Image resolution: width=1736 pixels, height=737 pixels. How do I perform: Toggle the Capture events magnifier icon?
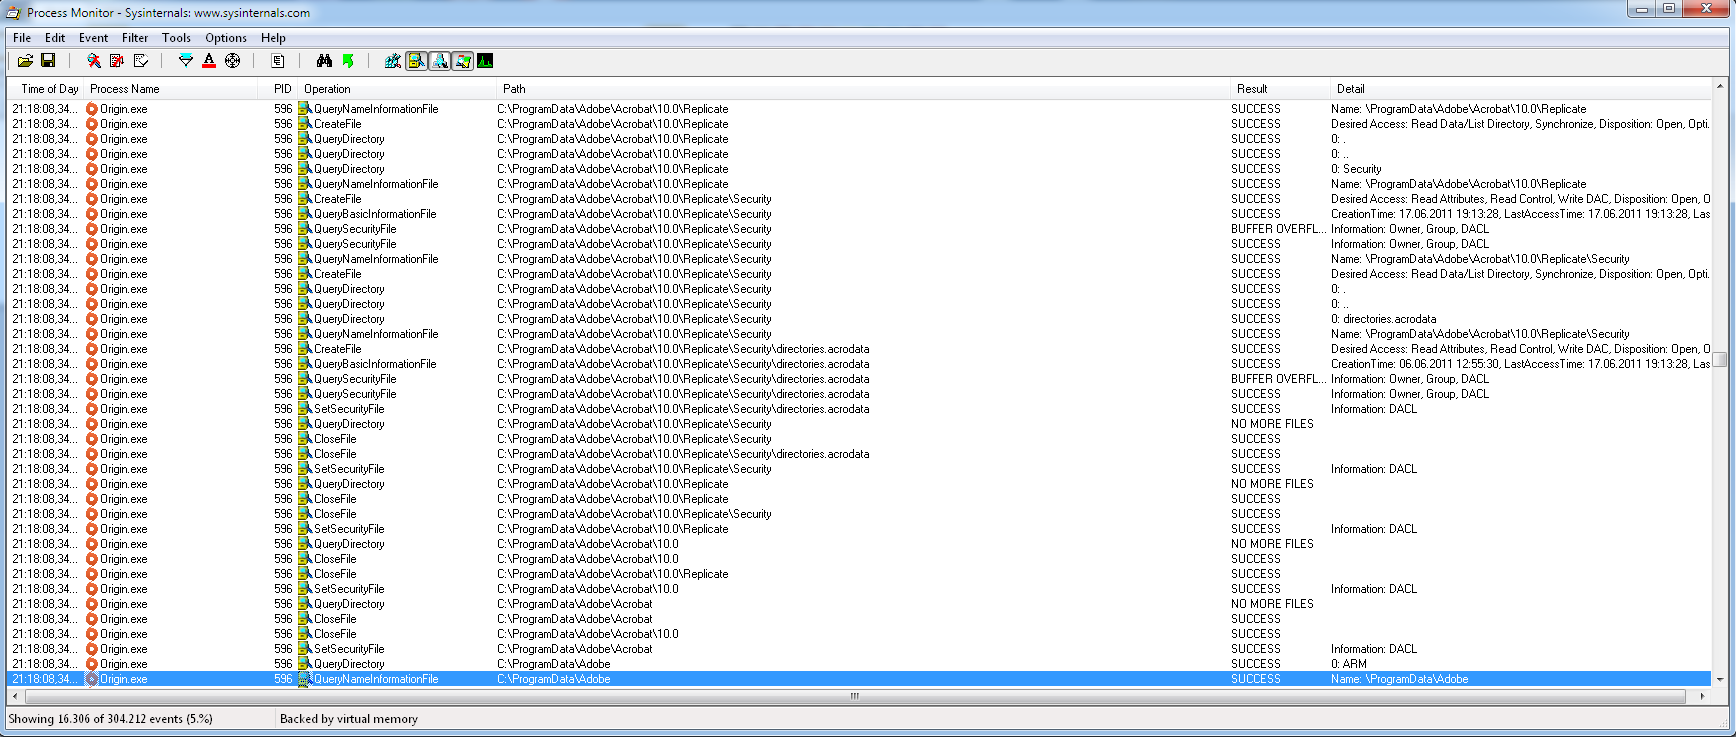click(94, 61)
